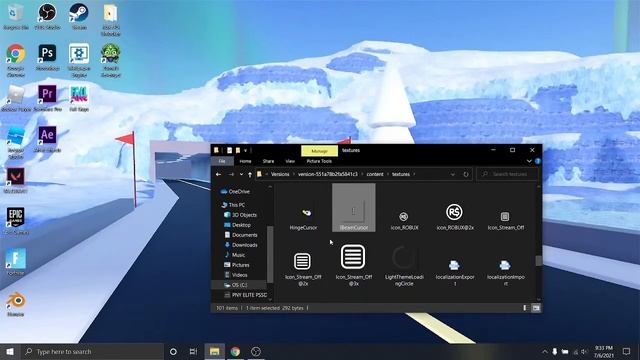Image resolution: width=640 pixels, height=360 pixels.
Task: Switch to the View ribbon tab
Action: 290,161
